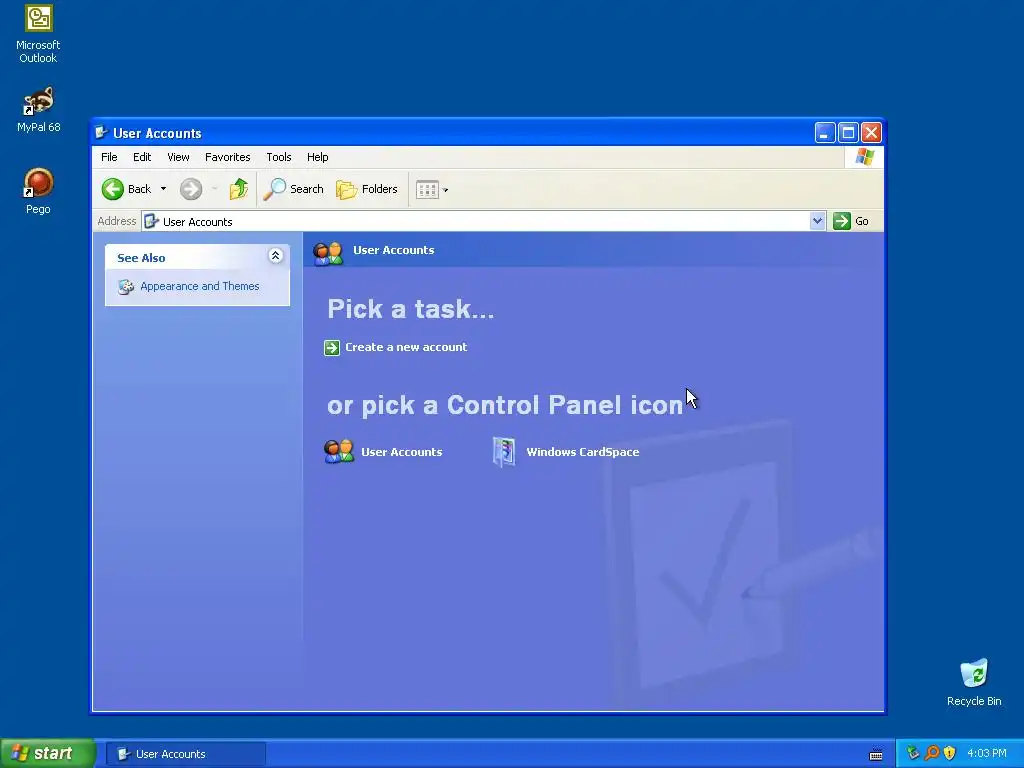Open the Favorites menu
Screen dimensions: 1024x768
(227, 157)
